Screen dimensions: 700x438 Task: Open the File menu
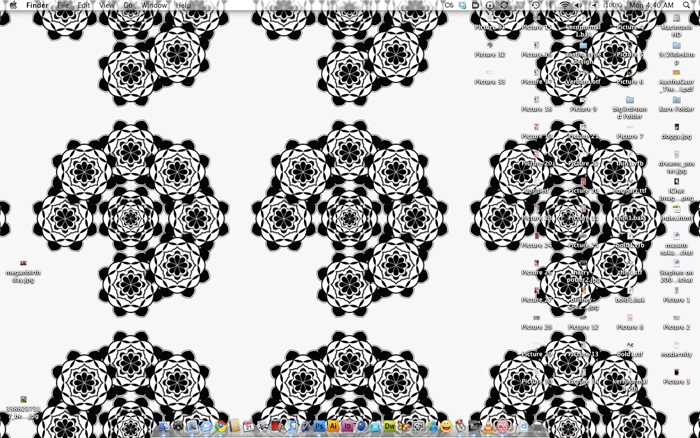tap(63, 5)
